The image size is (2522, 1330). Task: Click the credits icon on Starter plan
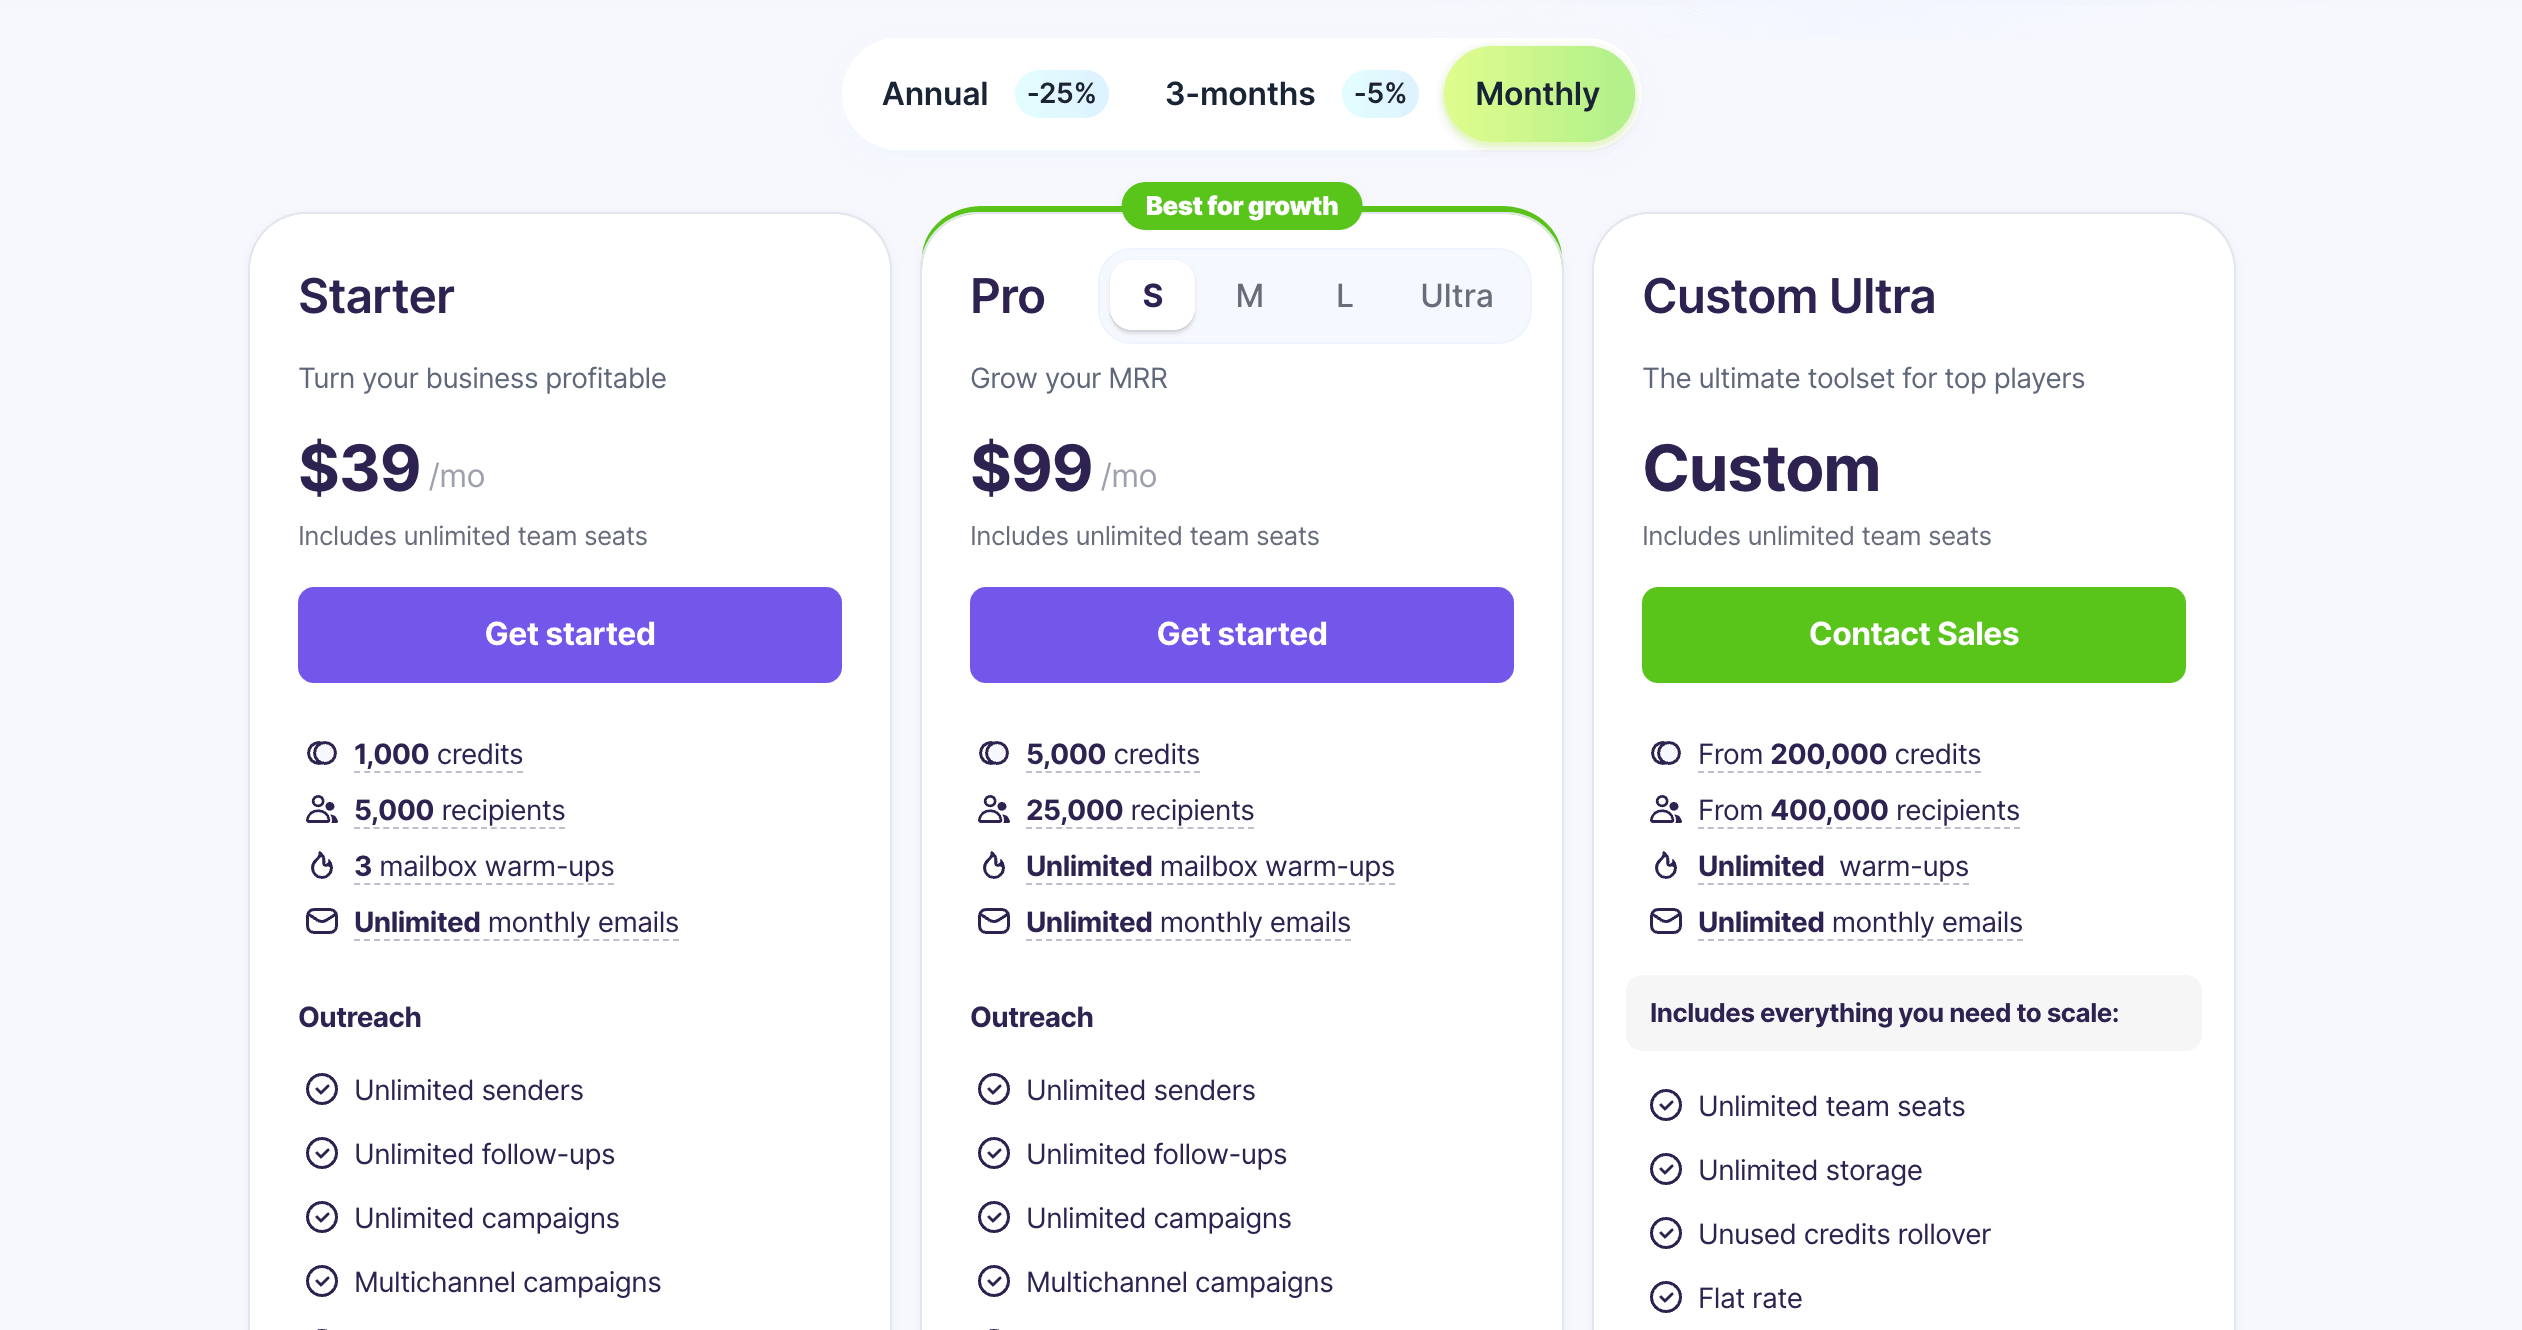tap(321, 753)
